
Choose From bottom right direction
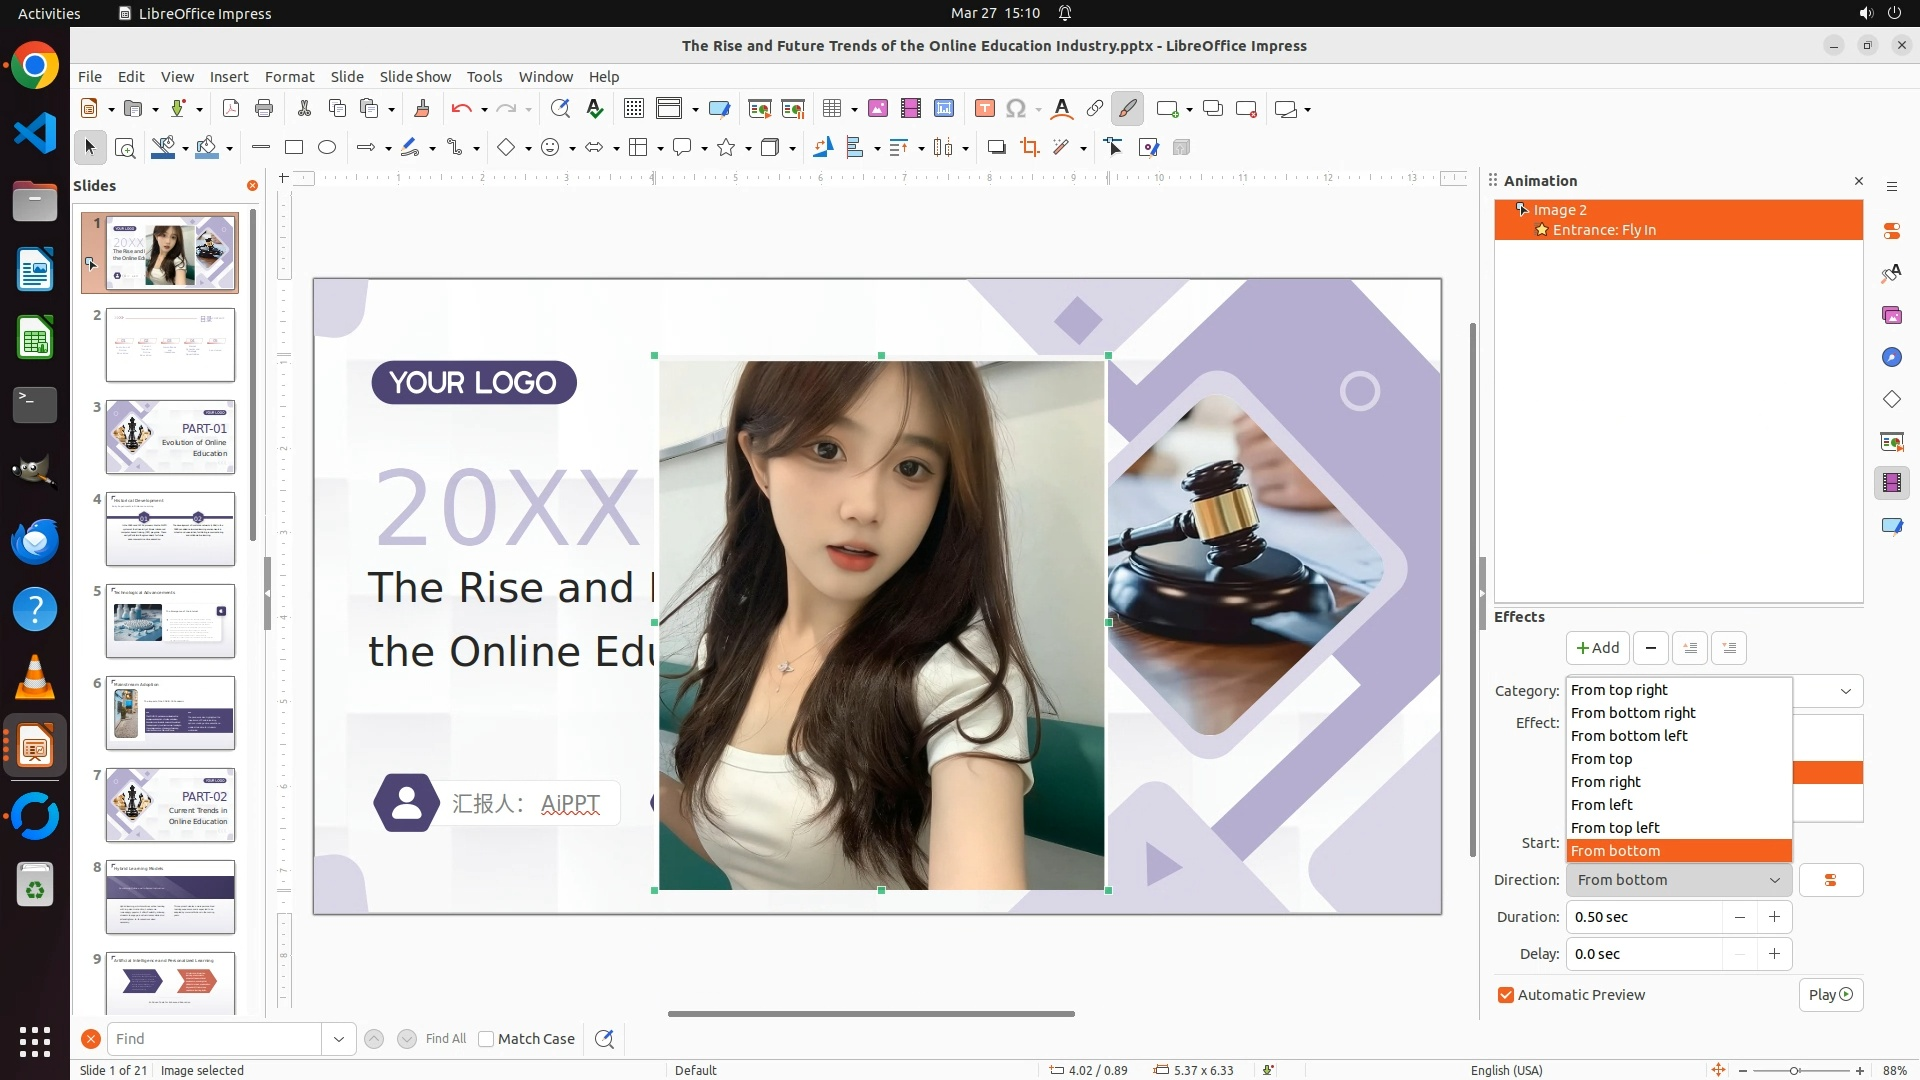click(1632, 713)
